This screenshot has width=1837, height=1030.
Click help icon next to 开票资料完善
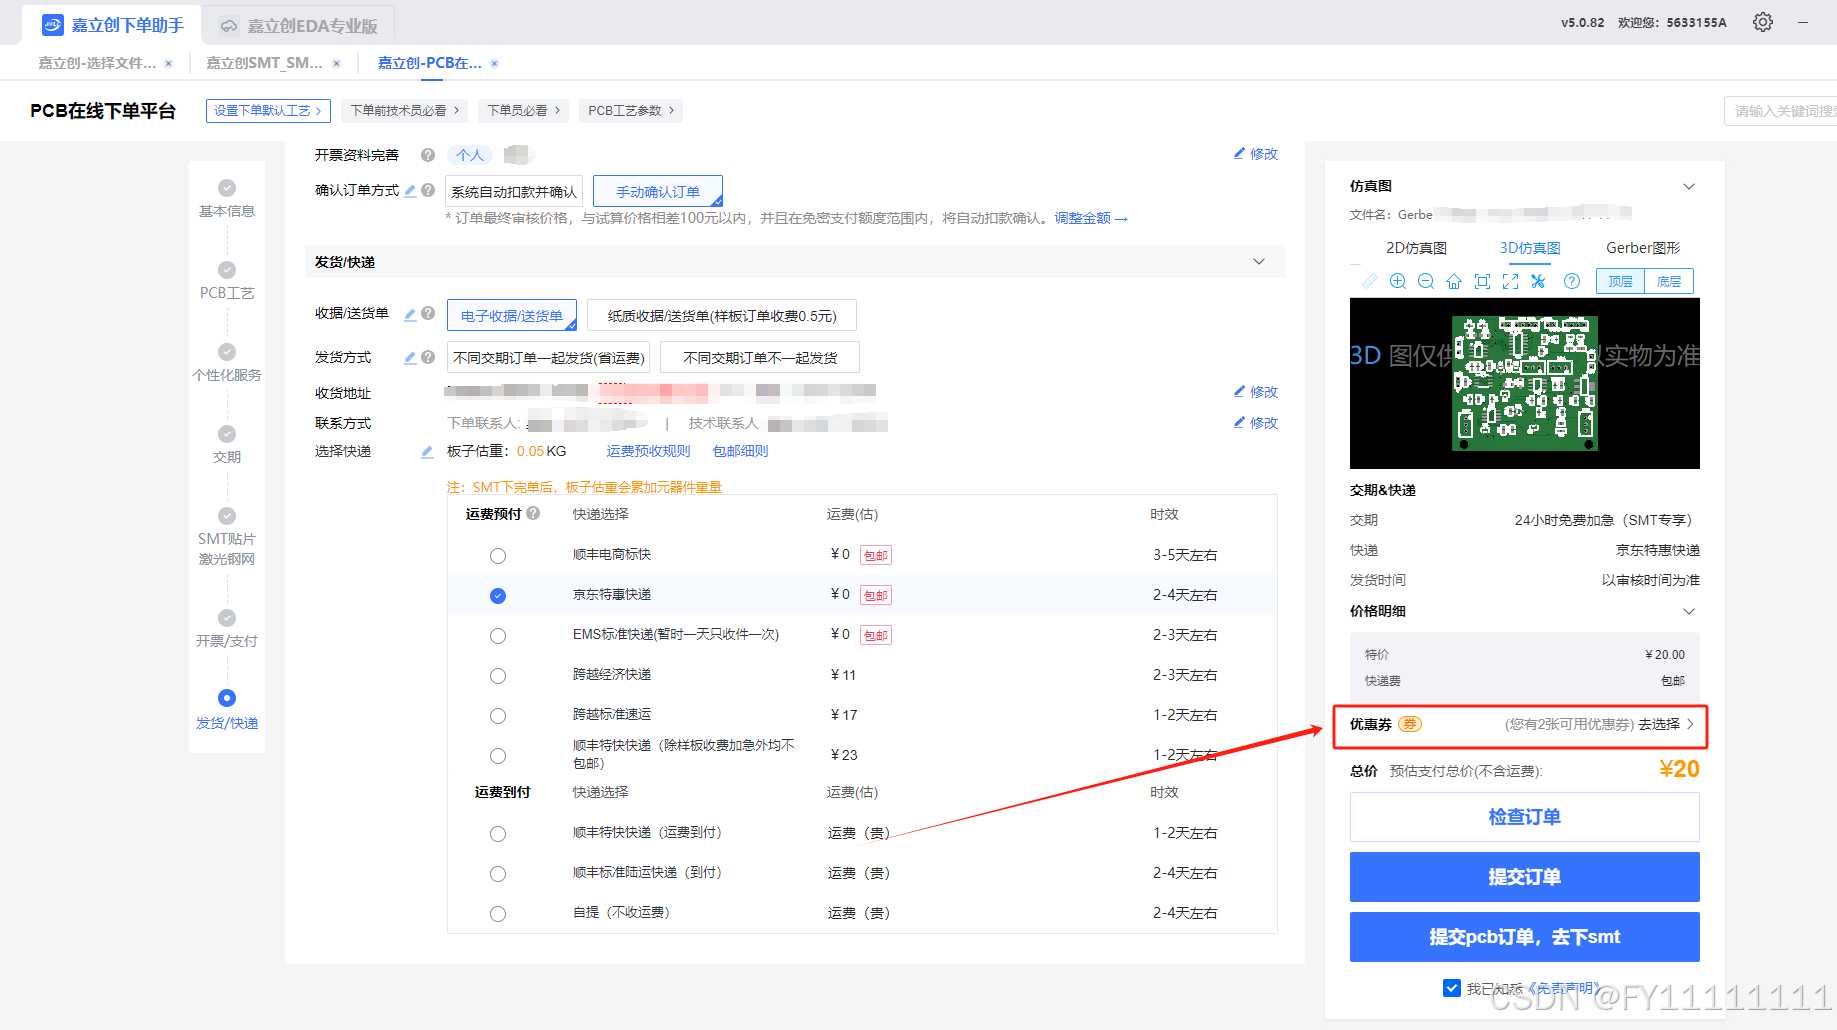(x=428, y=155)
